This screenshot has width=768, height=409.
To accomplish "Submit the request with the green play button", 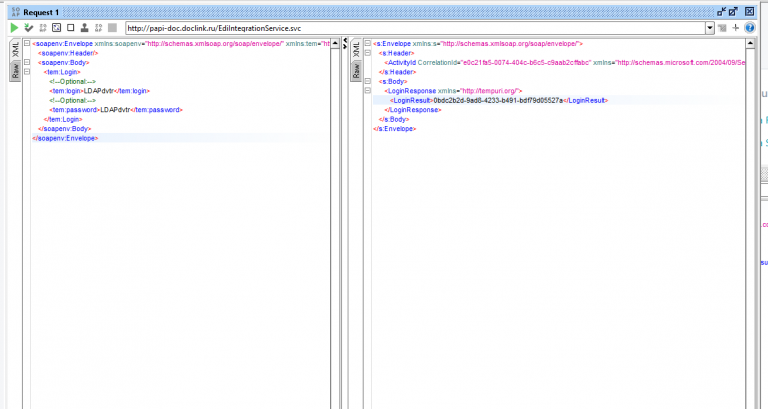I will click(x=14, y=28).
